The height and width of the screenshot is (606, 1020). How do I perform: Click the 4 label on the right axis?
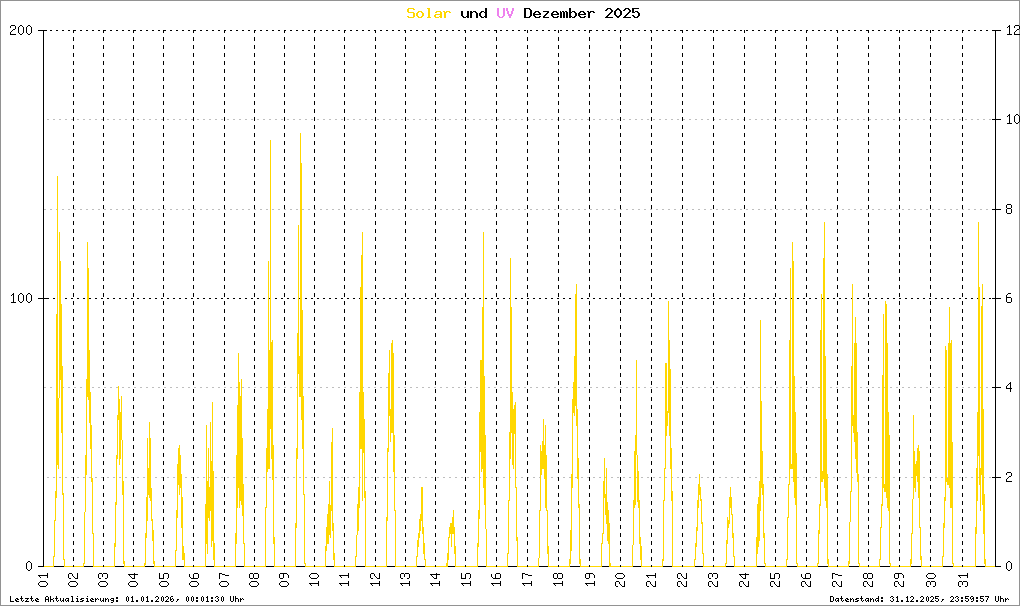(x=1010, y=388)
